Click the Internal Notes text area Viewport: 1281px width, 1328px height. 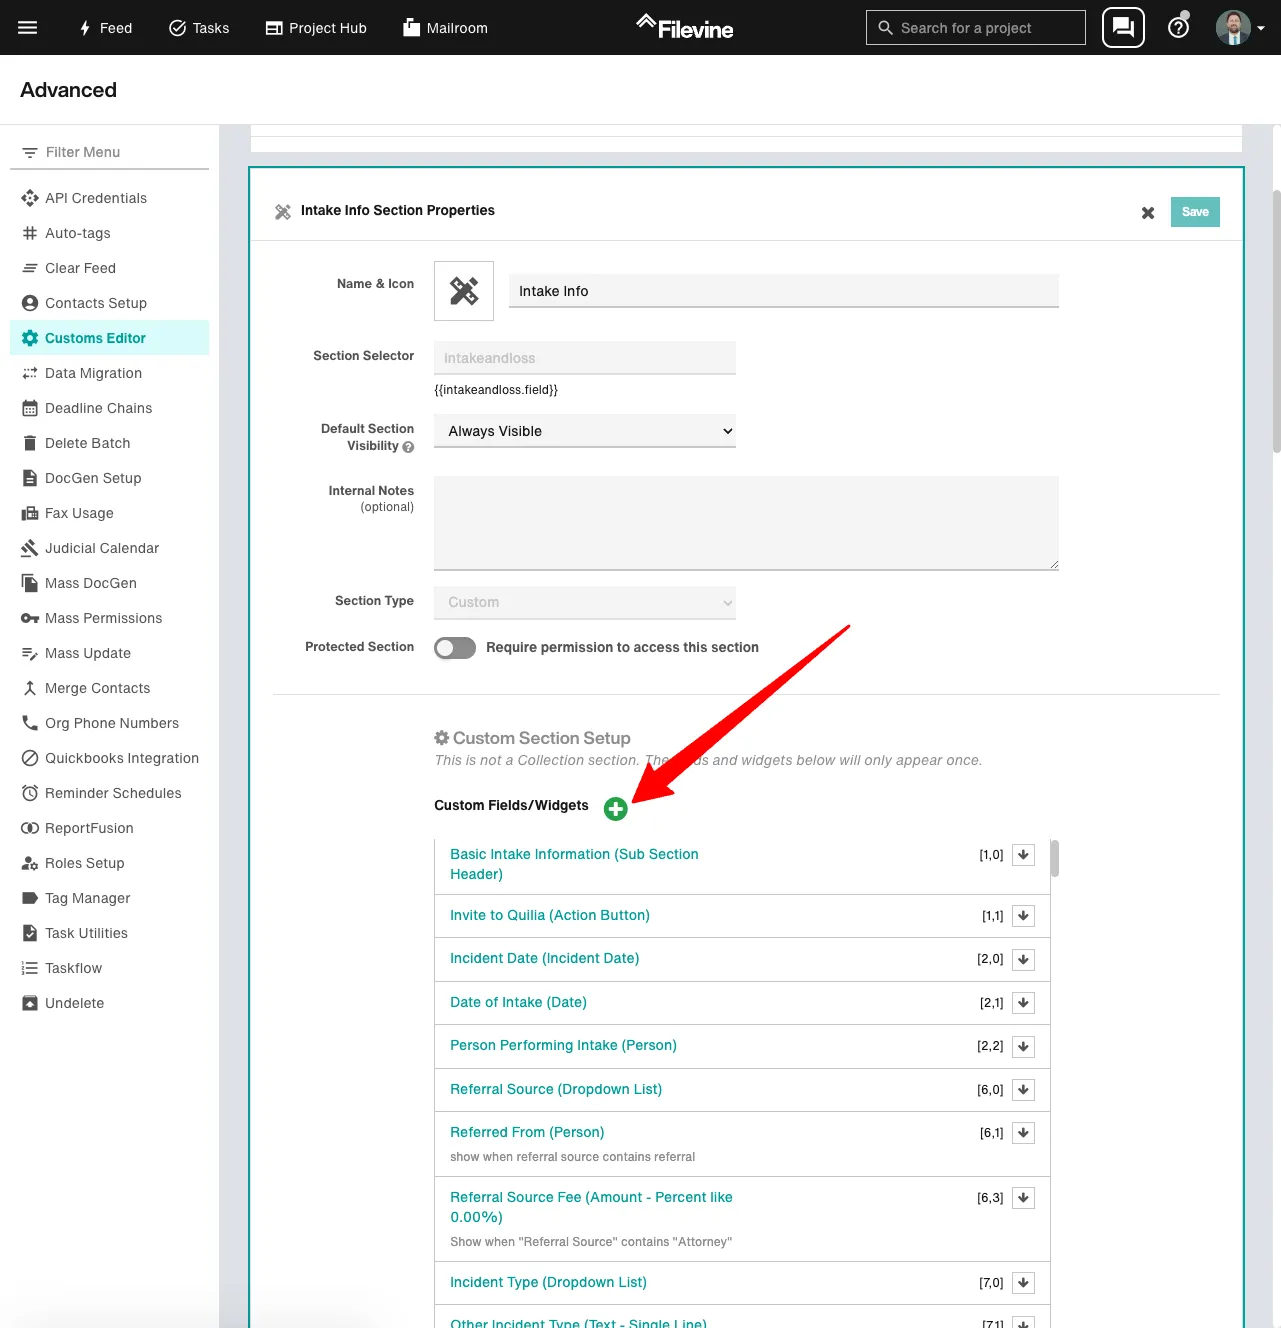pyautogui.click(x=746, y=523)
